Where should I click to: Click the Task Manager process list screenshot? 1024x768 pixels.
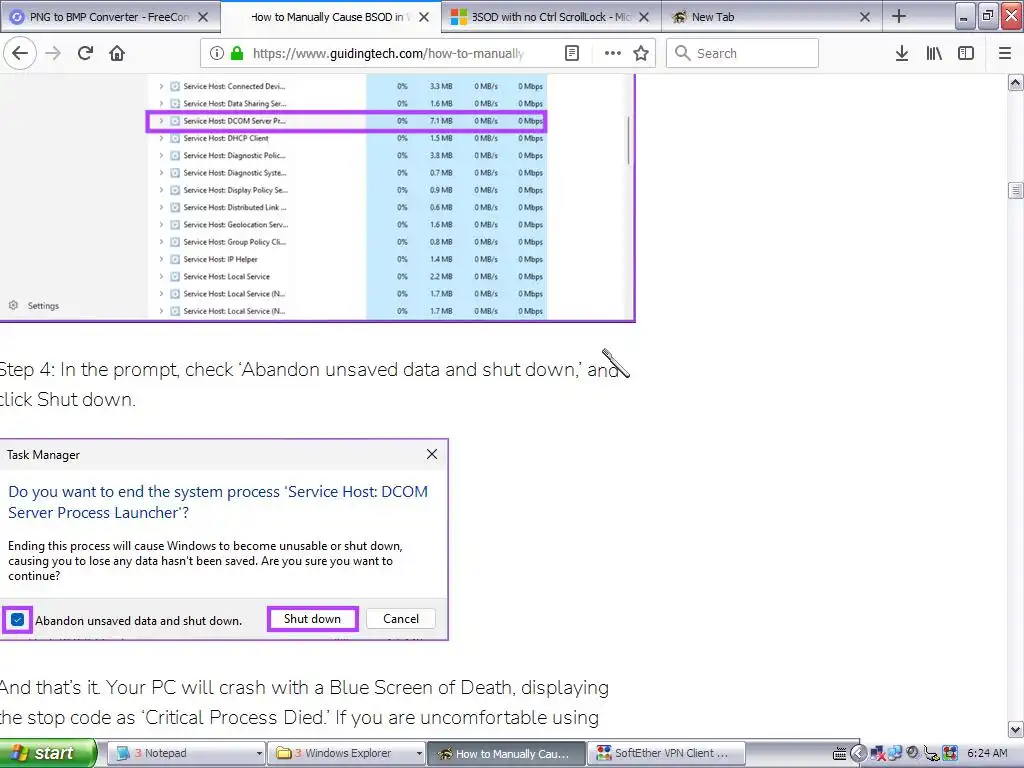(x=317, y=198)
